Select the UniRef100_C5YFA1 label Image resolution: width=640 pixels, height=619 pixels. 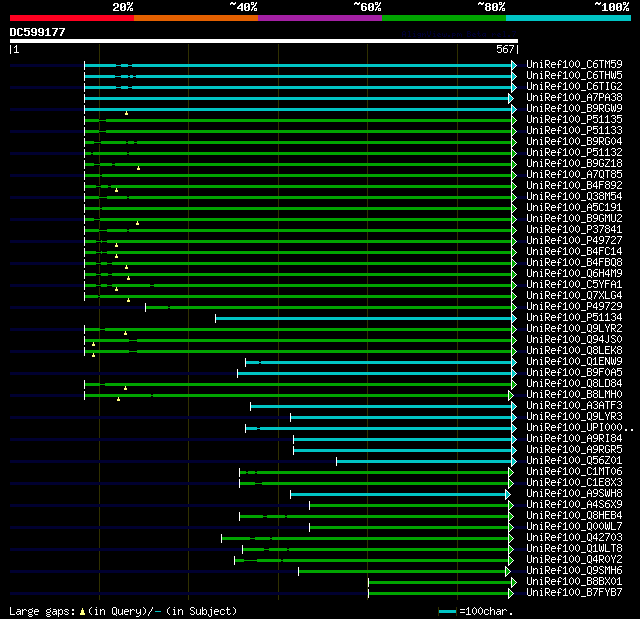(x=574, y=285)
